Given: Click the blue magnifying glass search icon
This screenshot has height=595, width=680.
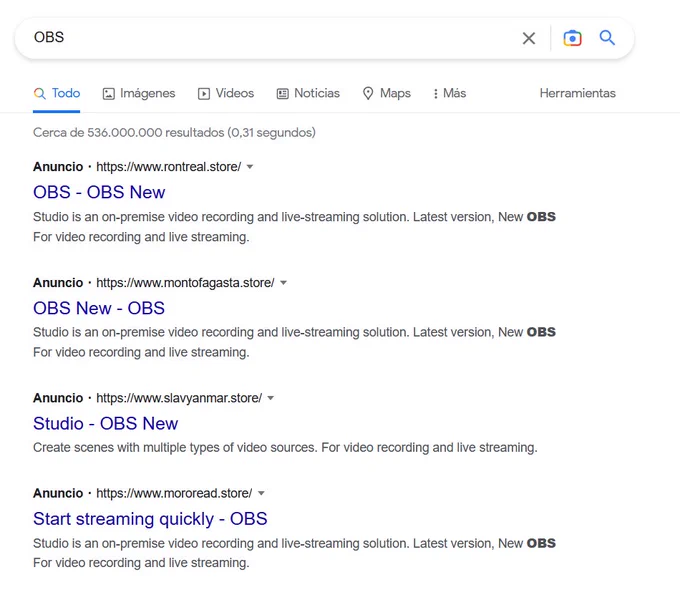Looking at the screenshot, I should click(x=607, y=38).
